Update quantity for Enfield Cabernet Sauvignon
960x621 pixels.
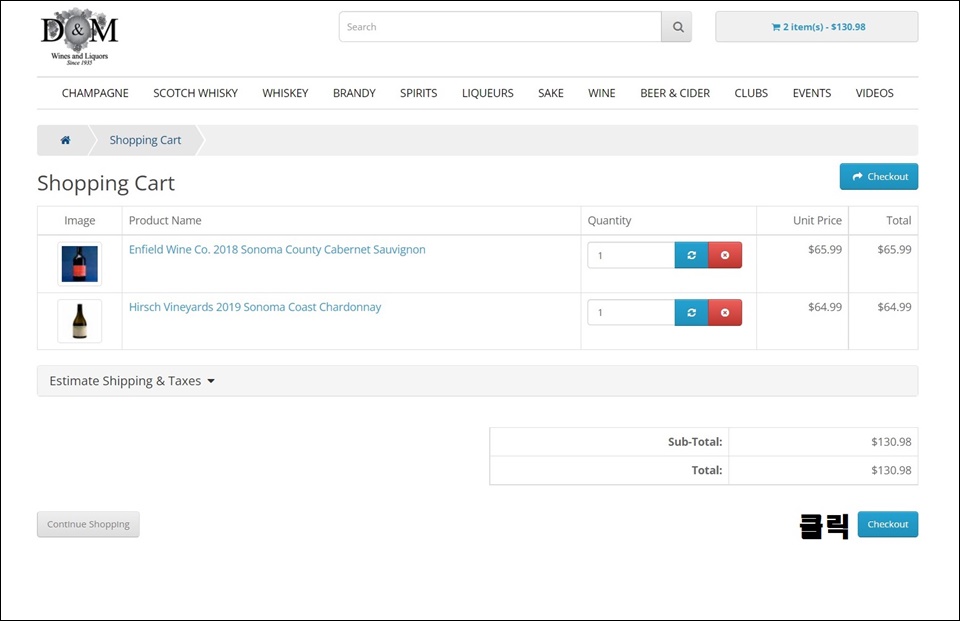pyautogui.click(x=692, y=255)
